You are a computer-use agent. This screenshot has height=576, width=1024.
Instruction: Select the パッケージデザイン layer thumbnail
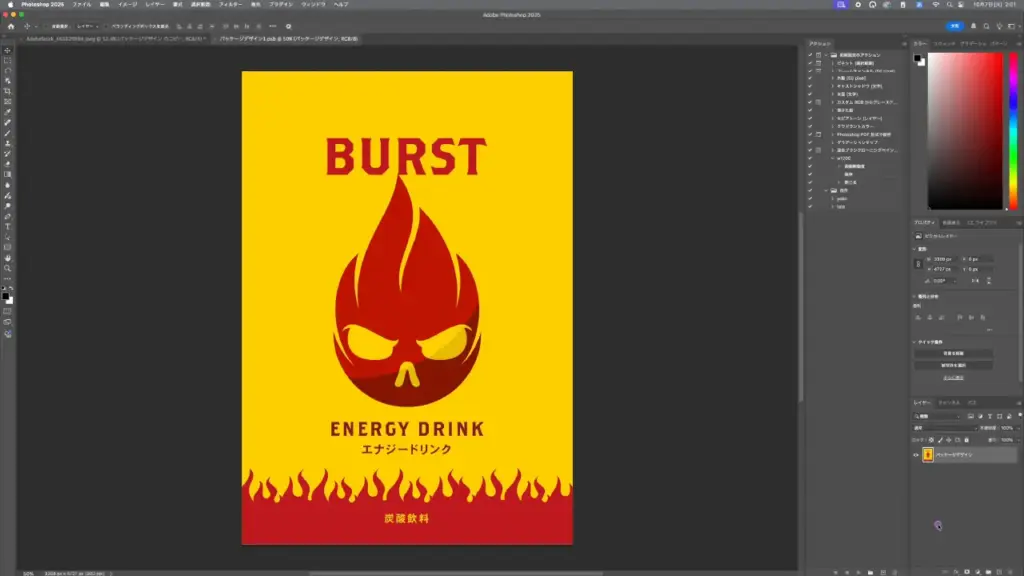tap(928, 454)
